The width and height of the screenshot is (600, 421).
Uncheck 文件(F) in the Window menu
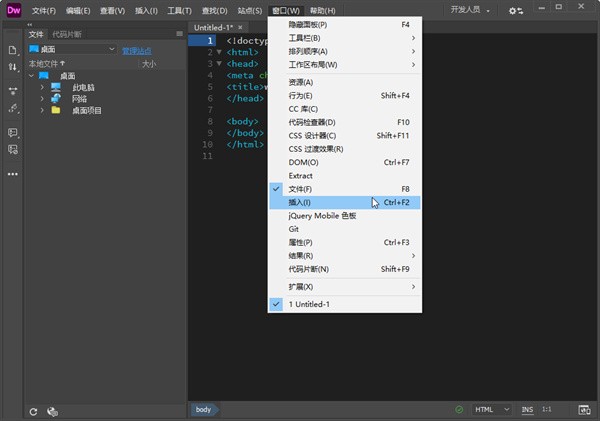(x=300, y=189)
